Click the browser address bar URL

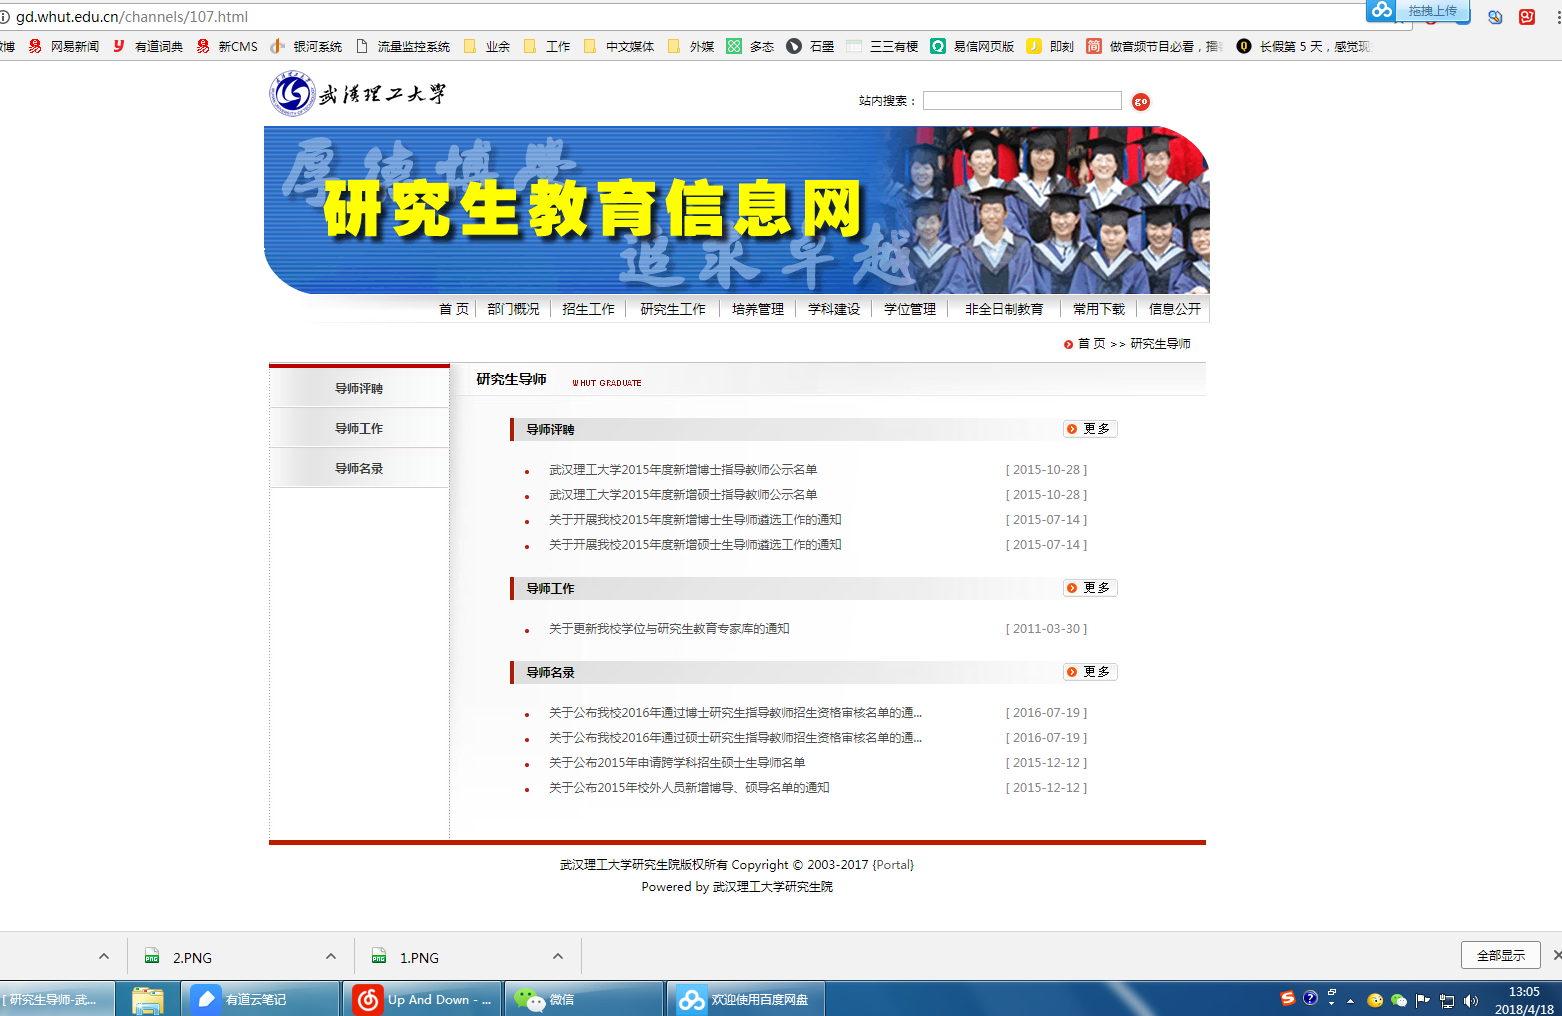132,17
